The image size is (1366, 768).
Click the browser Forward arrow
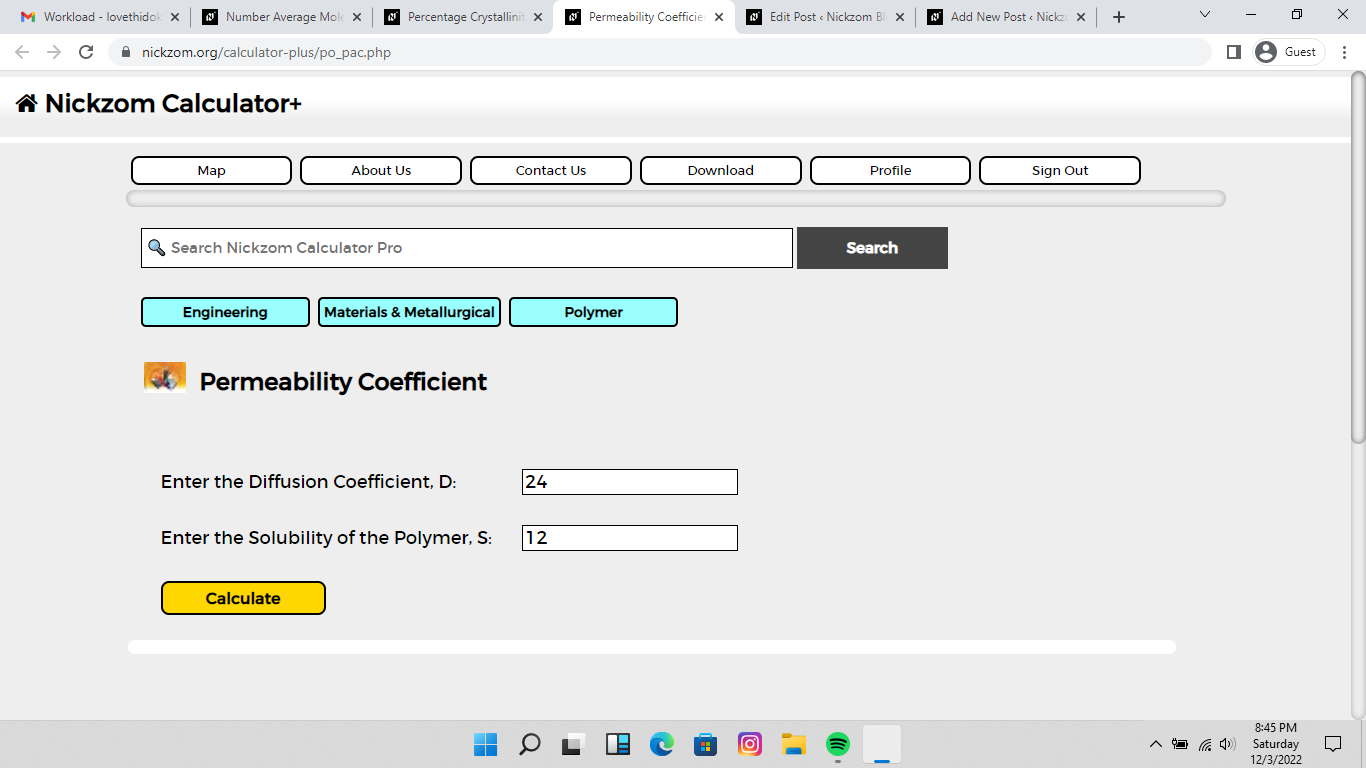click(54, 52)
